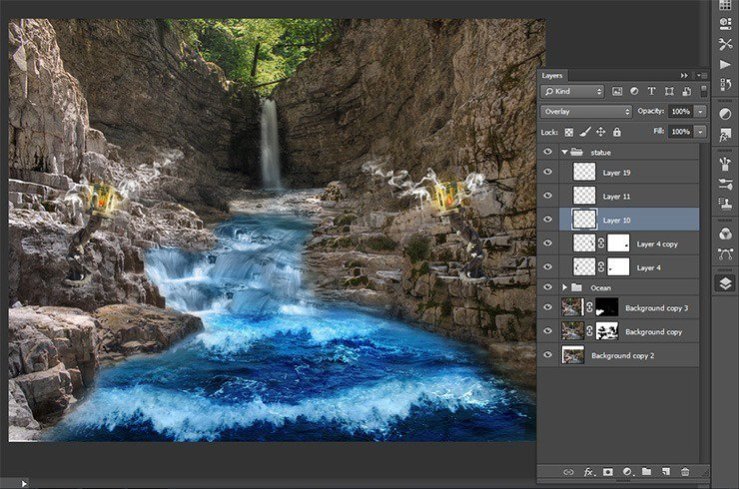Image resolution: width=739 pixels, height=489 pixels.
Task: Create a new group folder icon
Action: [x=646, y=471]
